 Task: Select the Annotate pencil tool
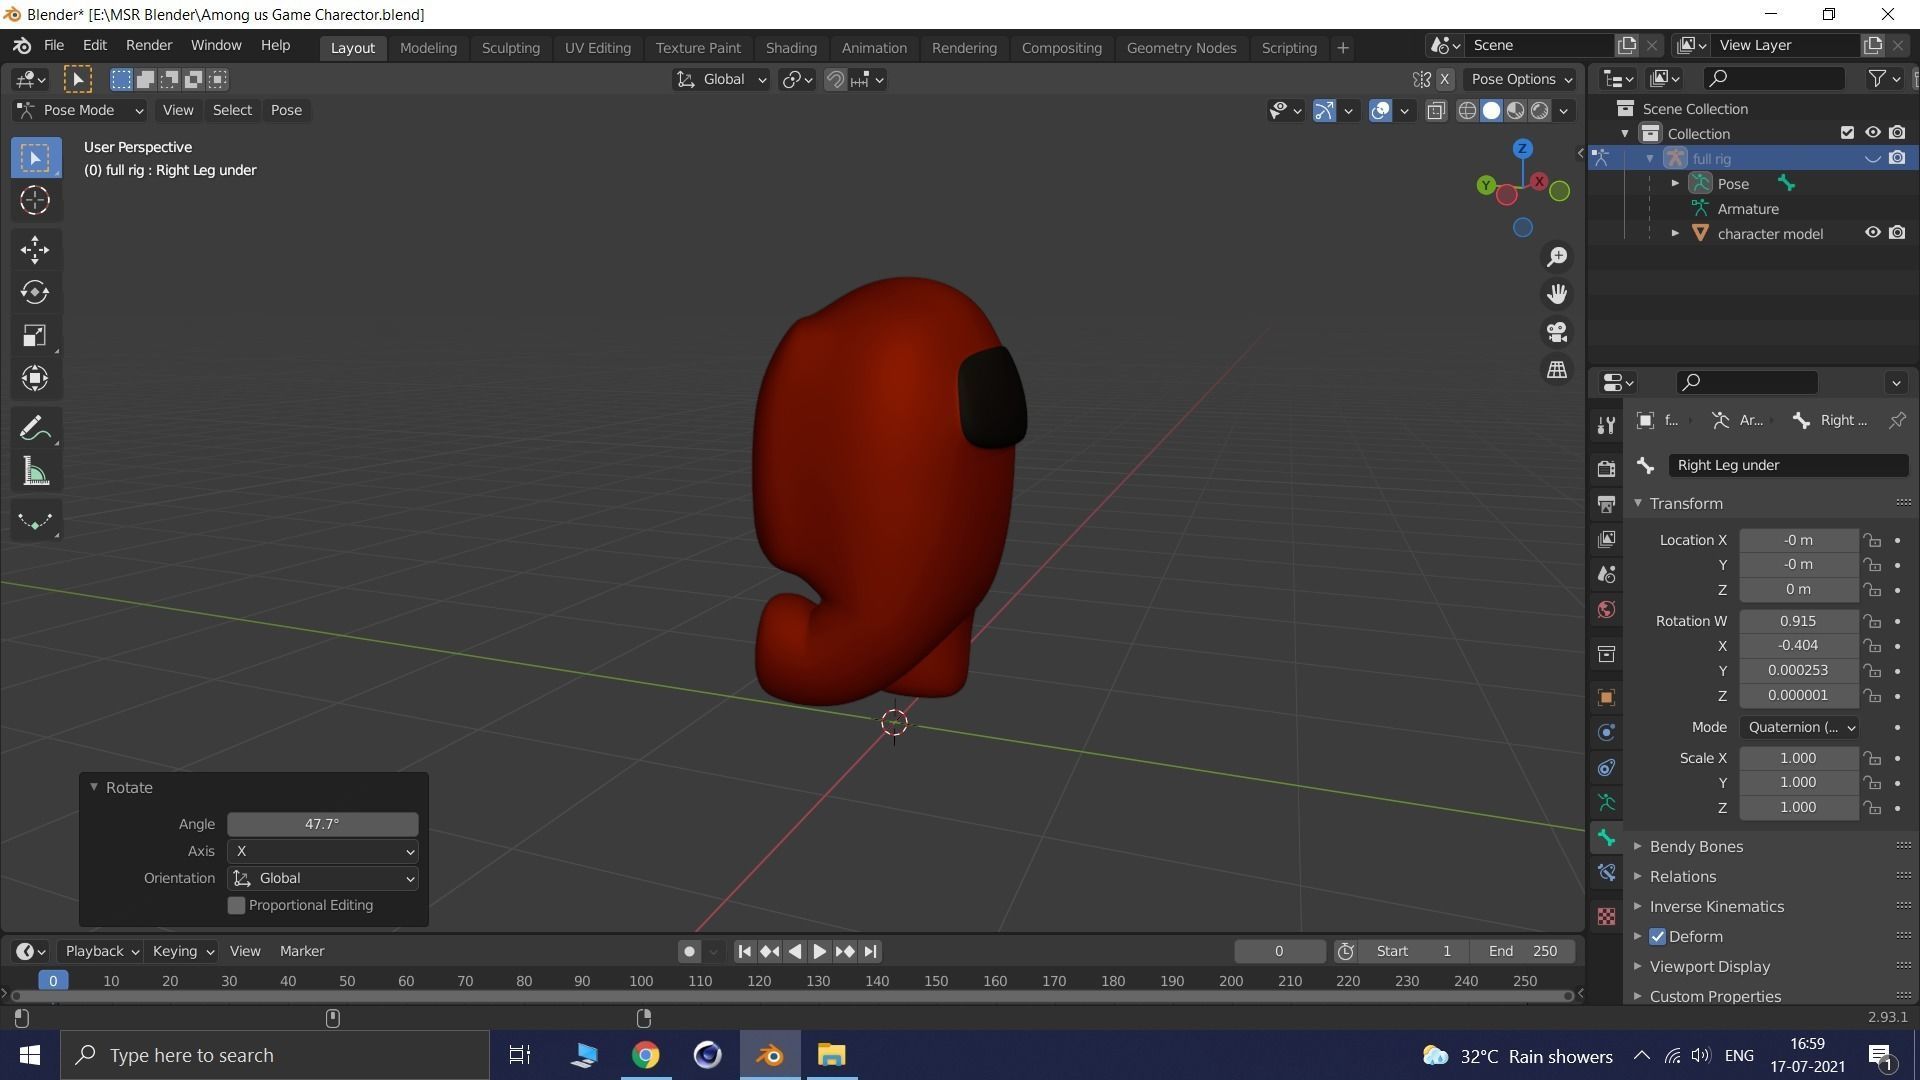click(35, 429)
